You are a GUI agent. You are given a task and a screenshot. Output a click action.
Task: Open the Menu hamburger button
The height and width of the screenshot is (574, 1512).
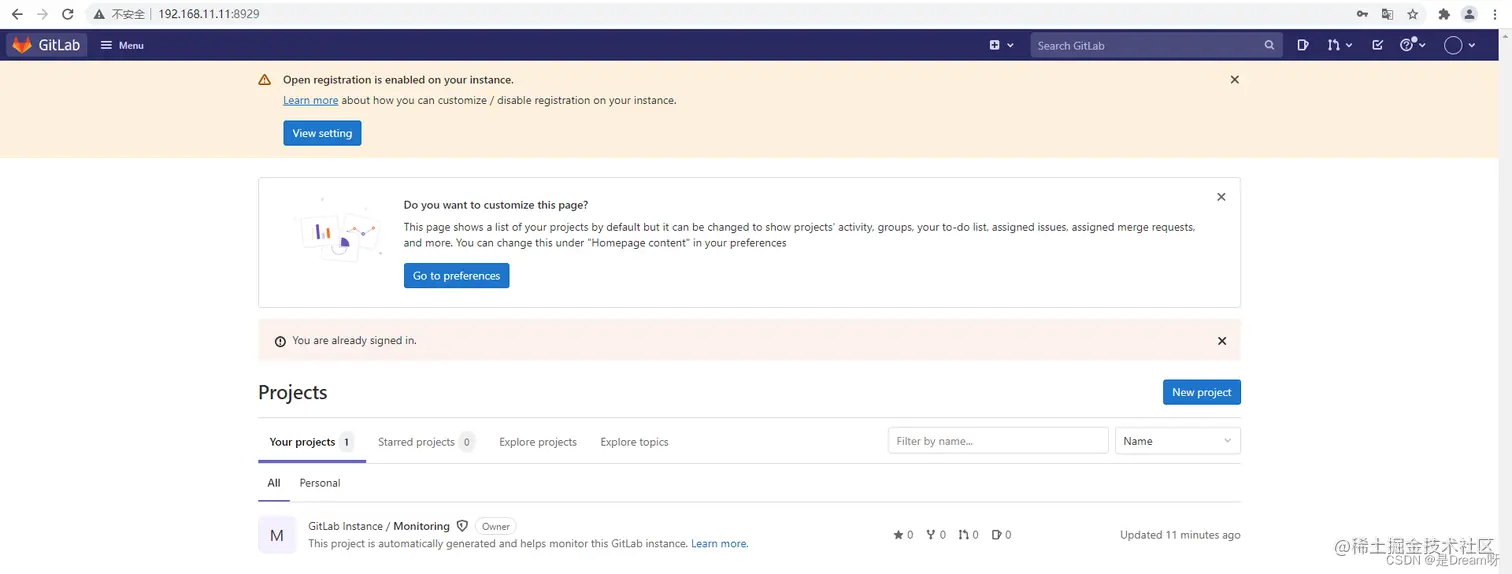pyautogui.click(x=122, y=45)
